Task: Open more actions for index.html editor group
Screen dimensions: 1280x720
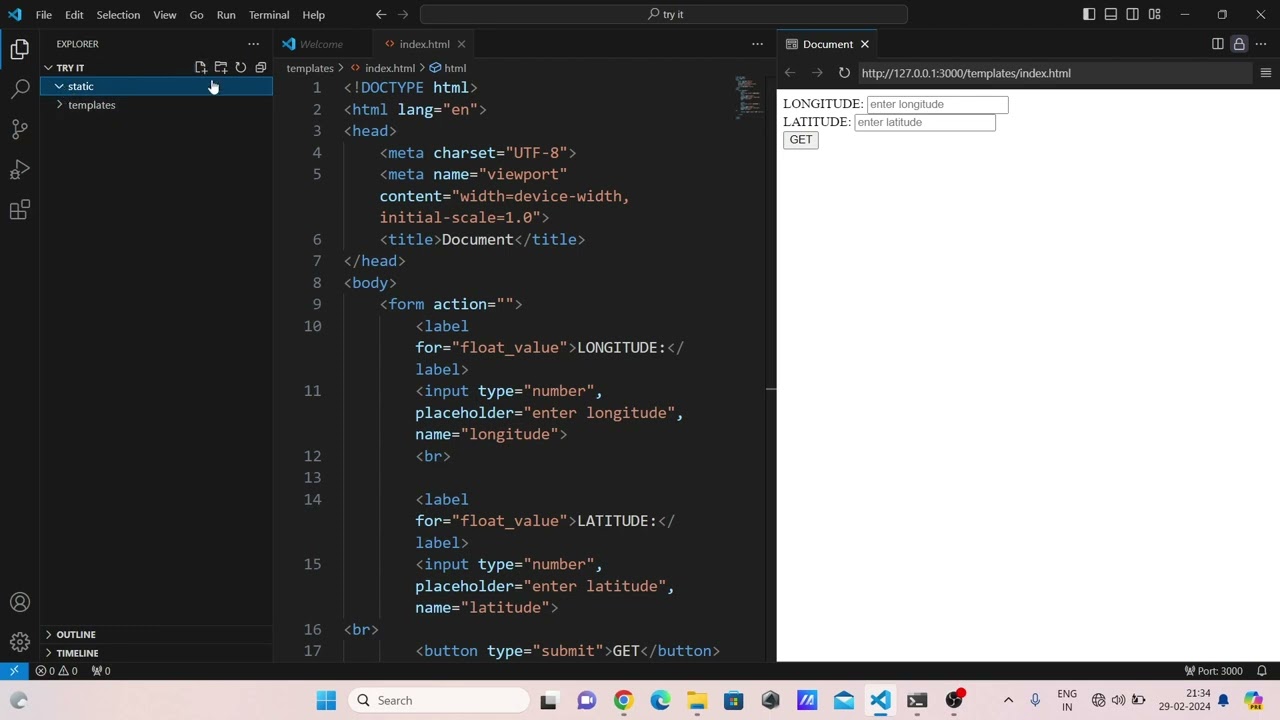Action: [757, 44]
